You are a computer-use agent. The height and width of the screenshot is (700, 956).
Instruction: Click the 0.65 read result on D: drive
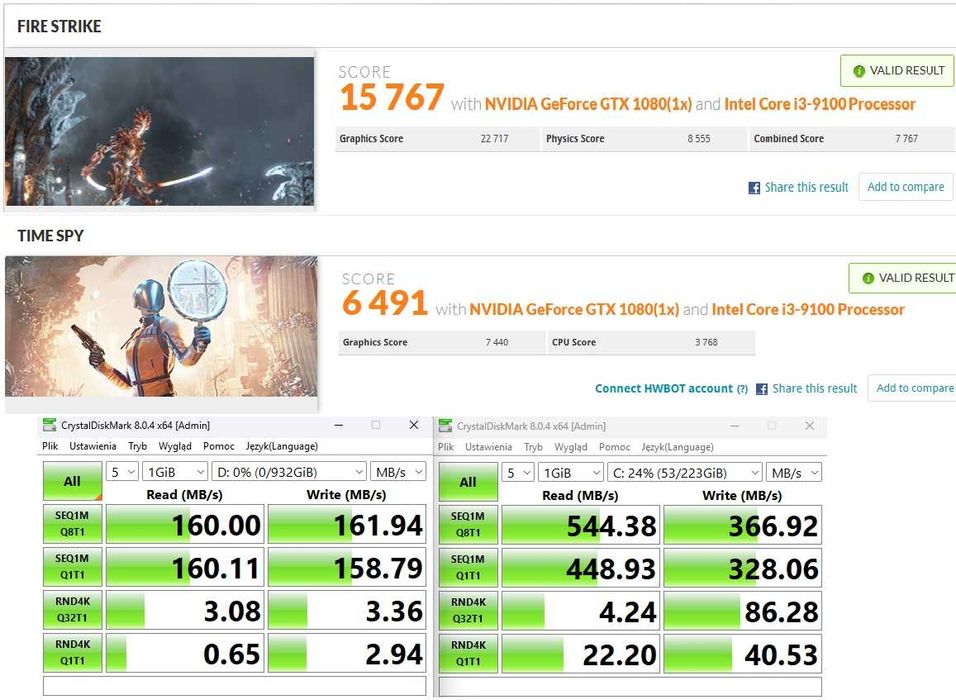pyautogui.click(x=185, y=653)
